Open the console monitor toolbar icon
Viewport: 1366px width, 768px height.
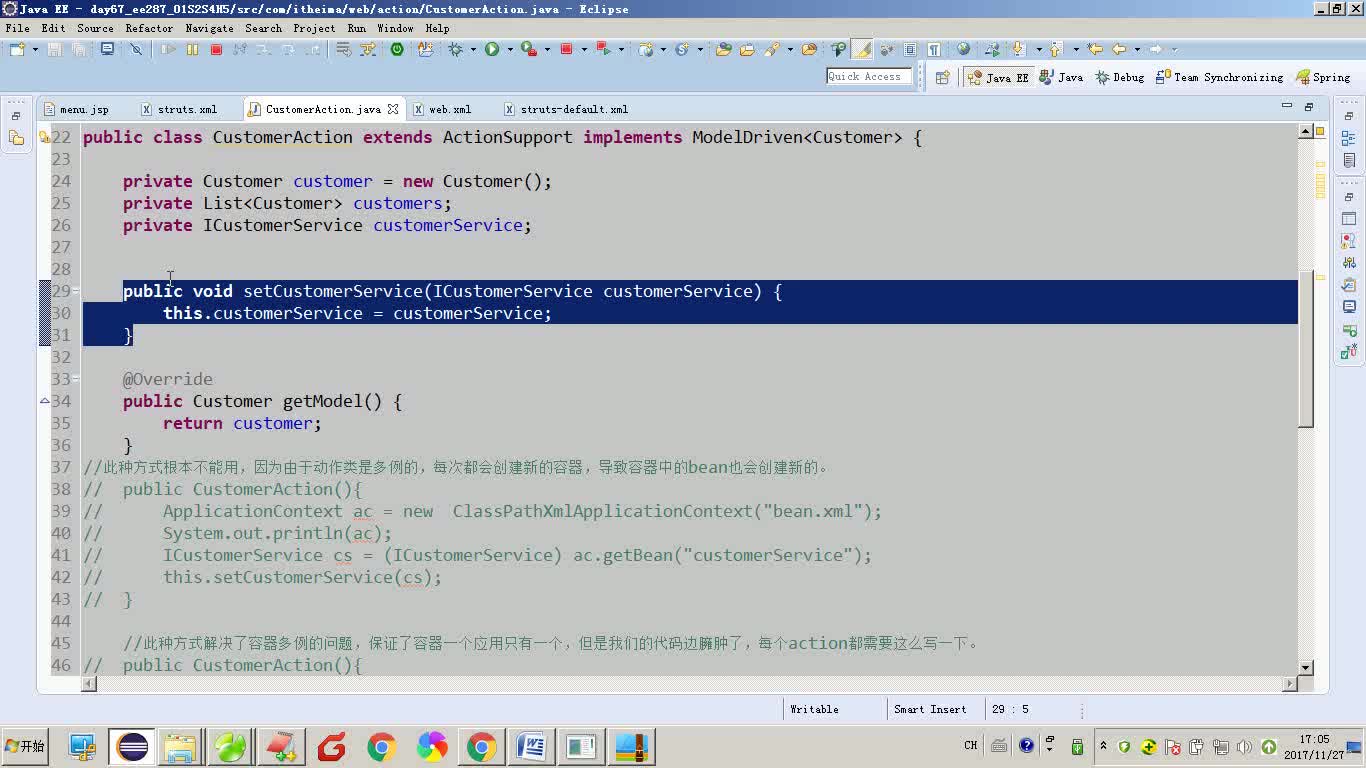tap(107, 49)
